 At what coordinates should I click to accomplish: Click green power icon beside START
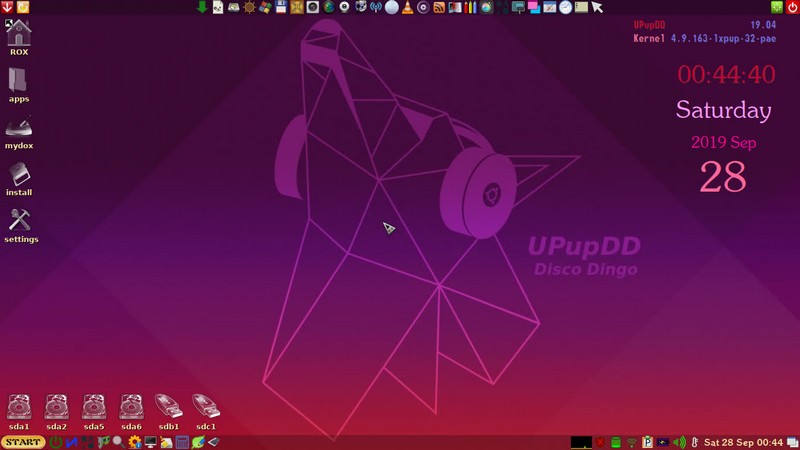(56, 442)
